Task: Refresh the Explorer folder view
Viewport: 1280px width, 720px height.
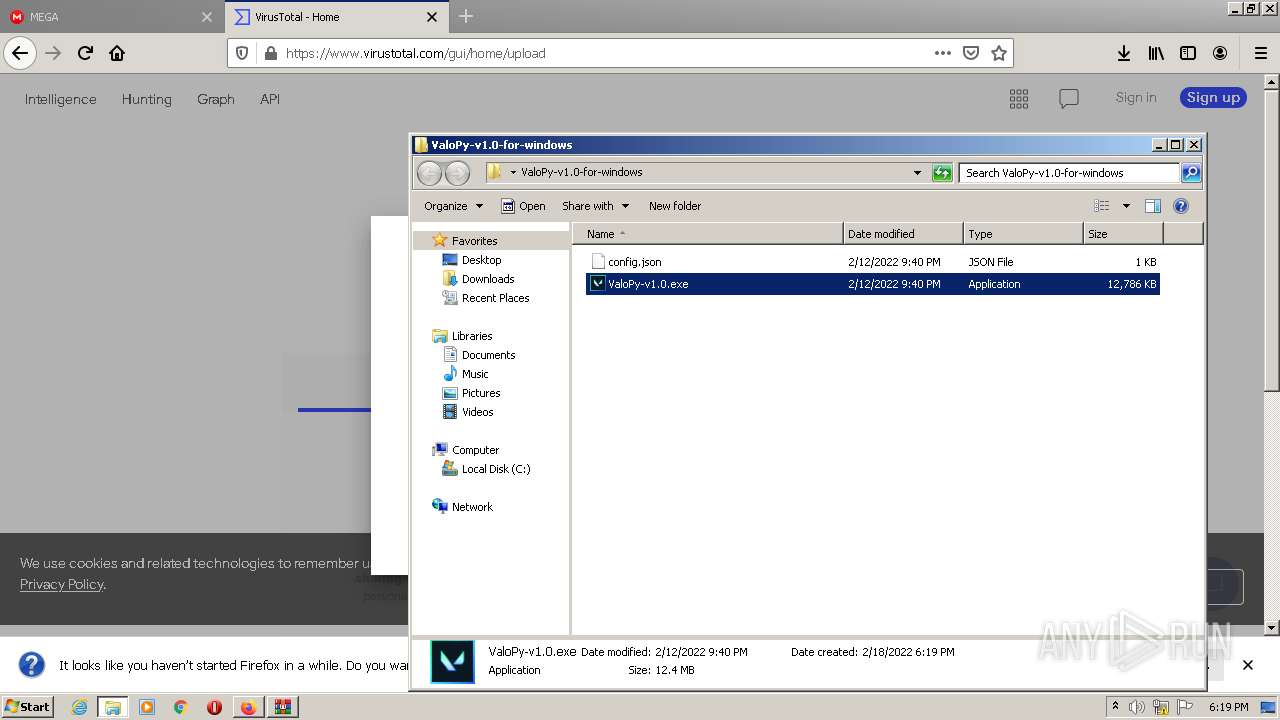Action: point(942,173)
